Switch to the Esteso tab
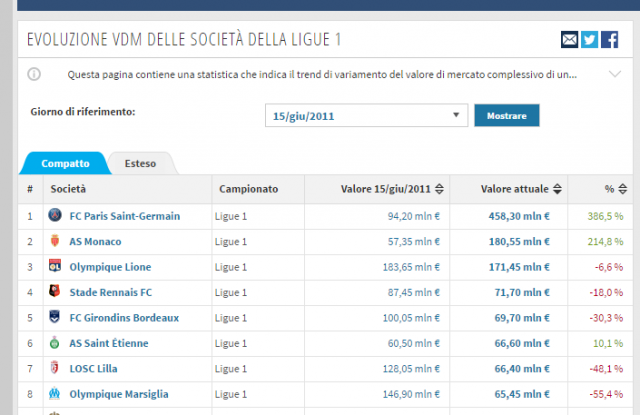The height and width of the screenshot is (415, 640). click(x=140, y=163)
